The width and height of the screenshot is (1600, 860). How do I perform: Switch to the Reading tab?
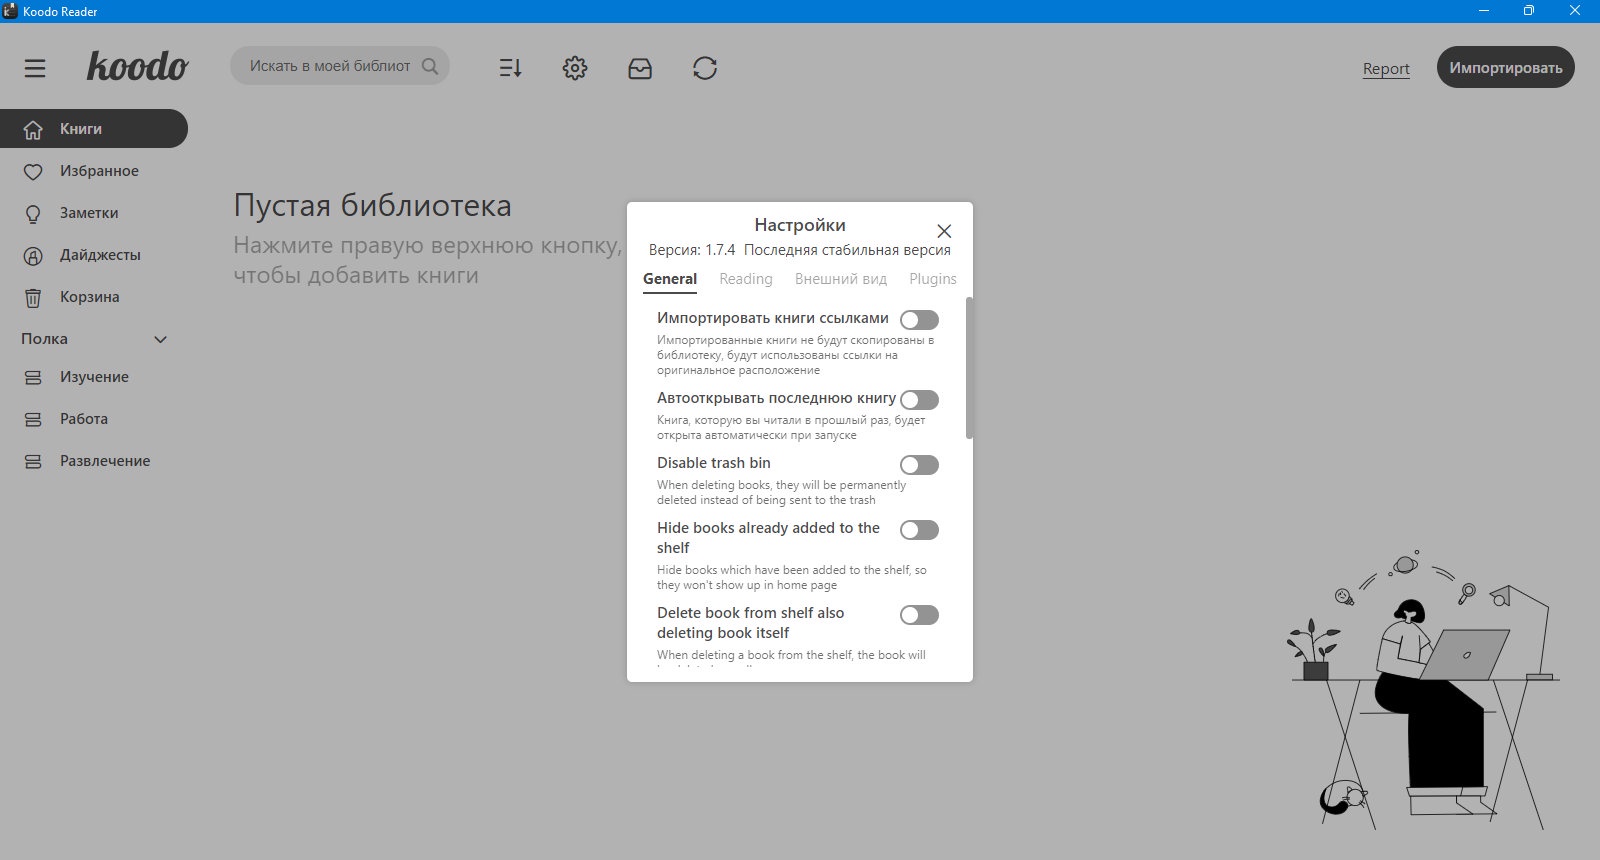point(746,279)
